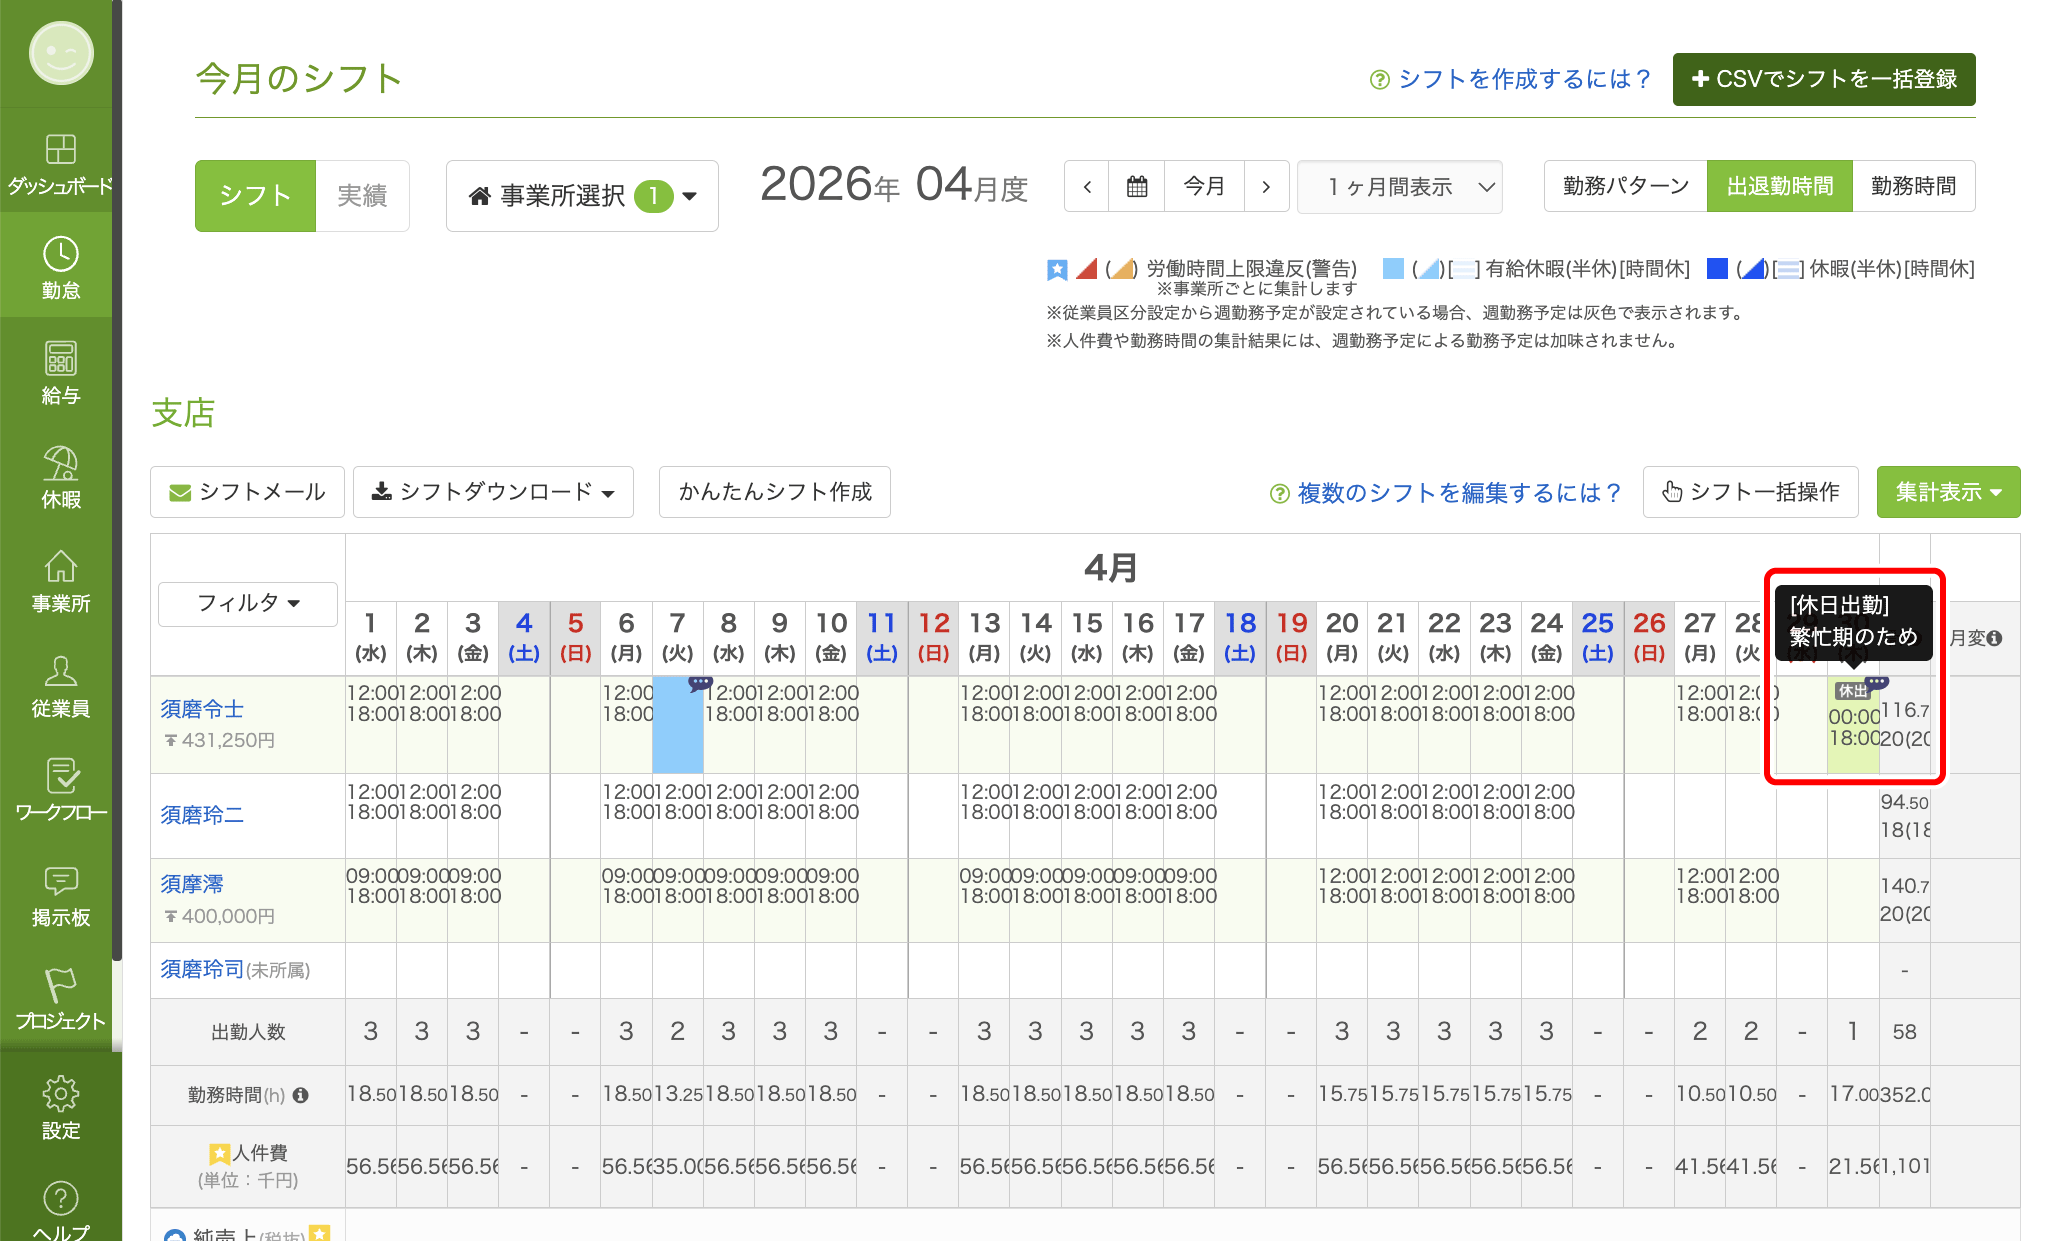Image resolution: width=2048 pixels, height=1241 pixels.
Task: Click the April 4 (土) date header
Action: pyautogui.click(x=524, y=638)
